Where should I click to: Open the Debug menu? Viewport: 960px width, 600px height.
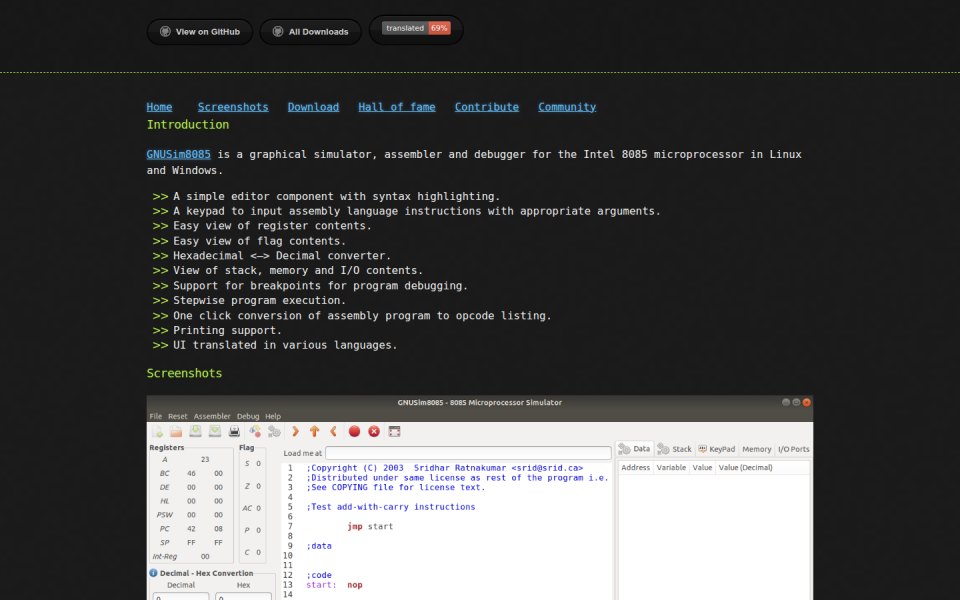(x=248, y=416)
